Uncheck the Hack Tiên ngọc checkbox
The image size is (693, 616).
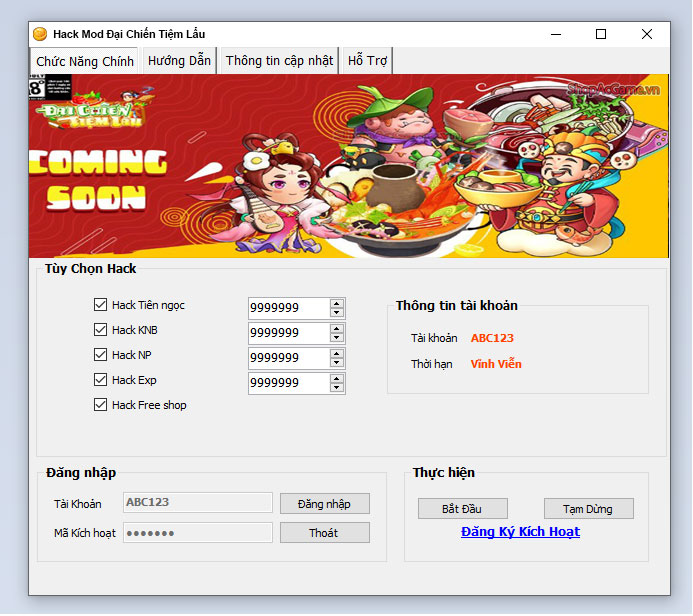(x=100, y=304)
